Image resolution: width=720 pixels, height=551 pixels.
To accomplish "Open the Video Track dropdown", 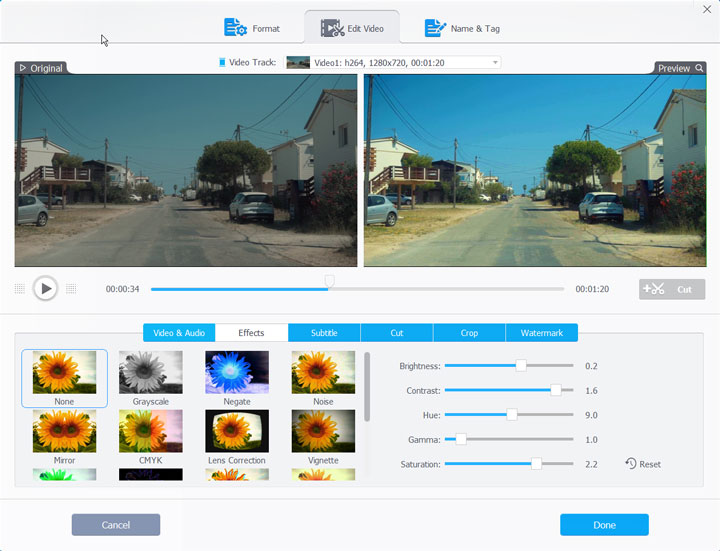I will pos(393,62).
